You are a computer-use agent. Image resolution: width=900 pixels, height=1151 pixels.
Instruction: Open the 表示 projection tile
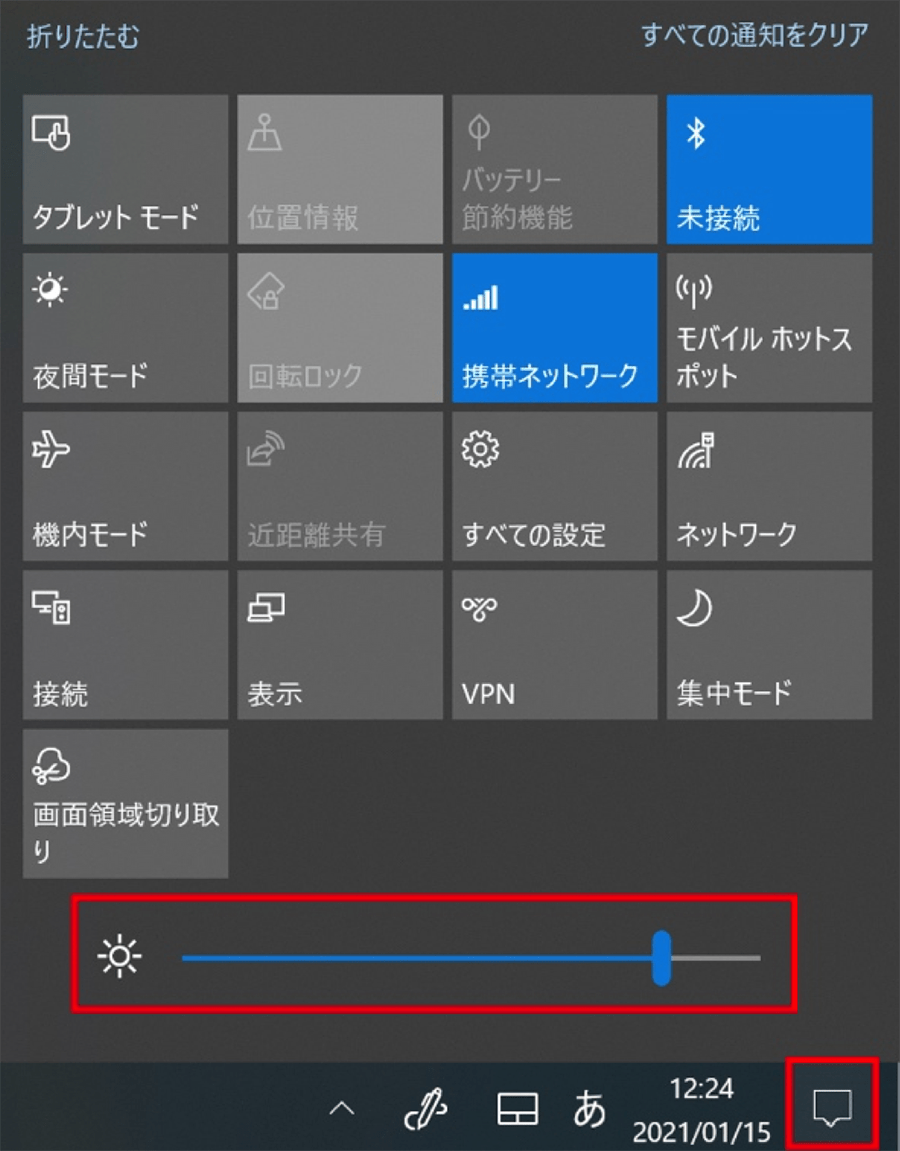[x=340, y=645]
